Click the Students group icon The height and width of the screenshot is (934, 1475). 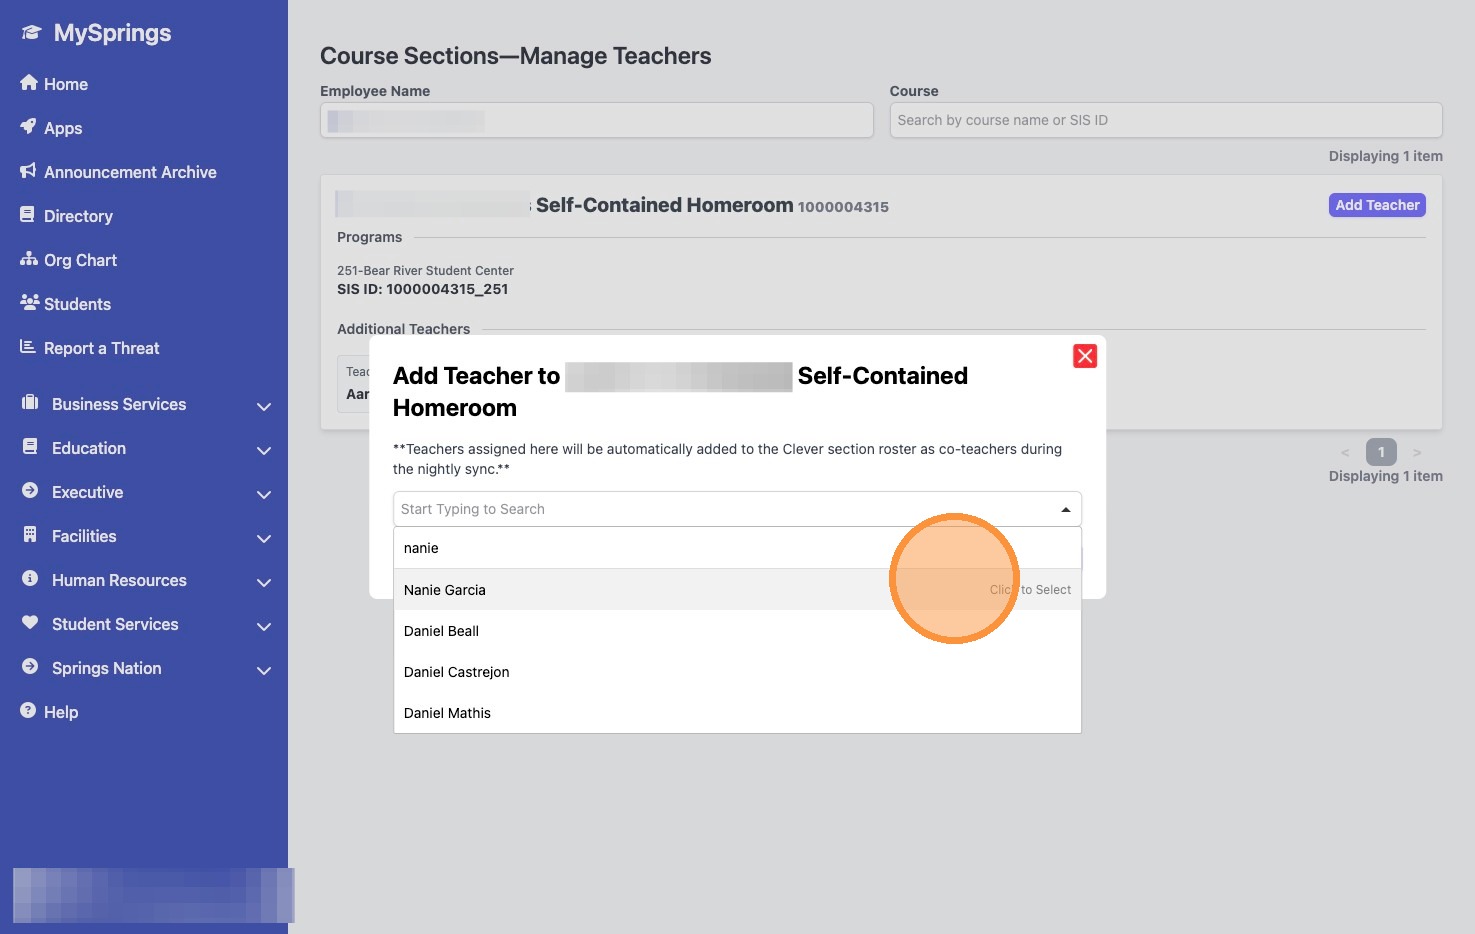[x=29, y=303]
